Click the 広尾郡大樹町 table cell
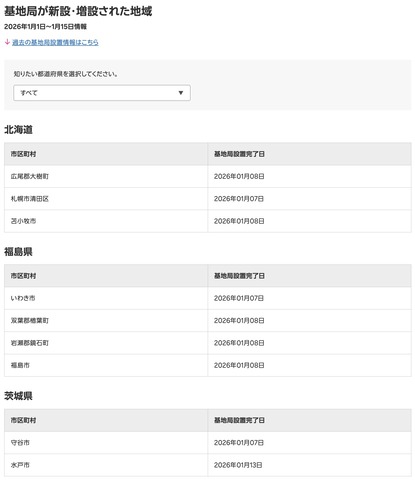415x480 pixels. pyautogui.click(x=106, y=176)
